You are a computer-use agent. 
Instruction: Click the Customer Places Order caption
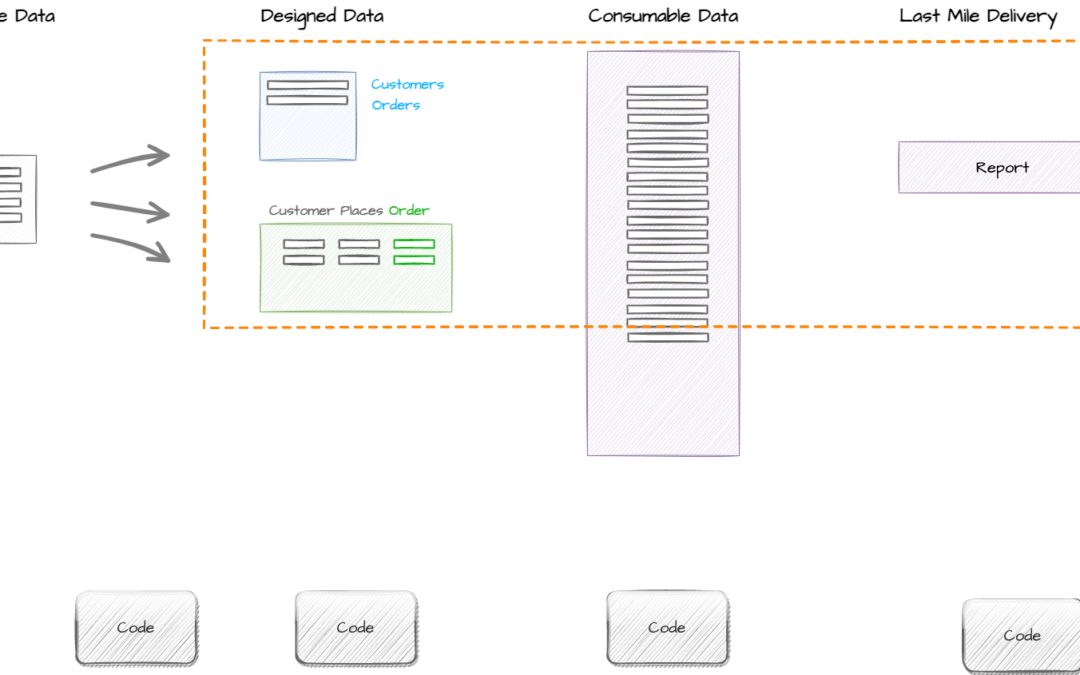[x=349, y=211]
